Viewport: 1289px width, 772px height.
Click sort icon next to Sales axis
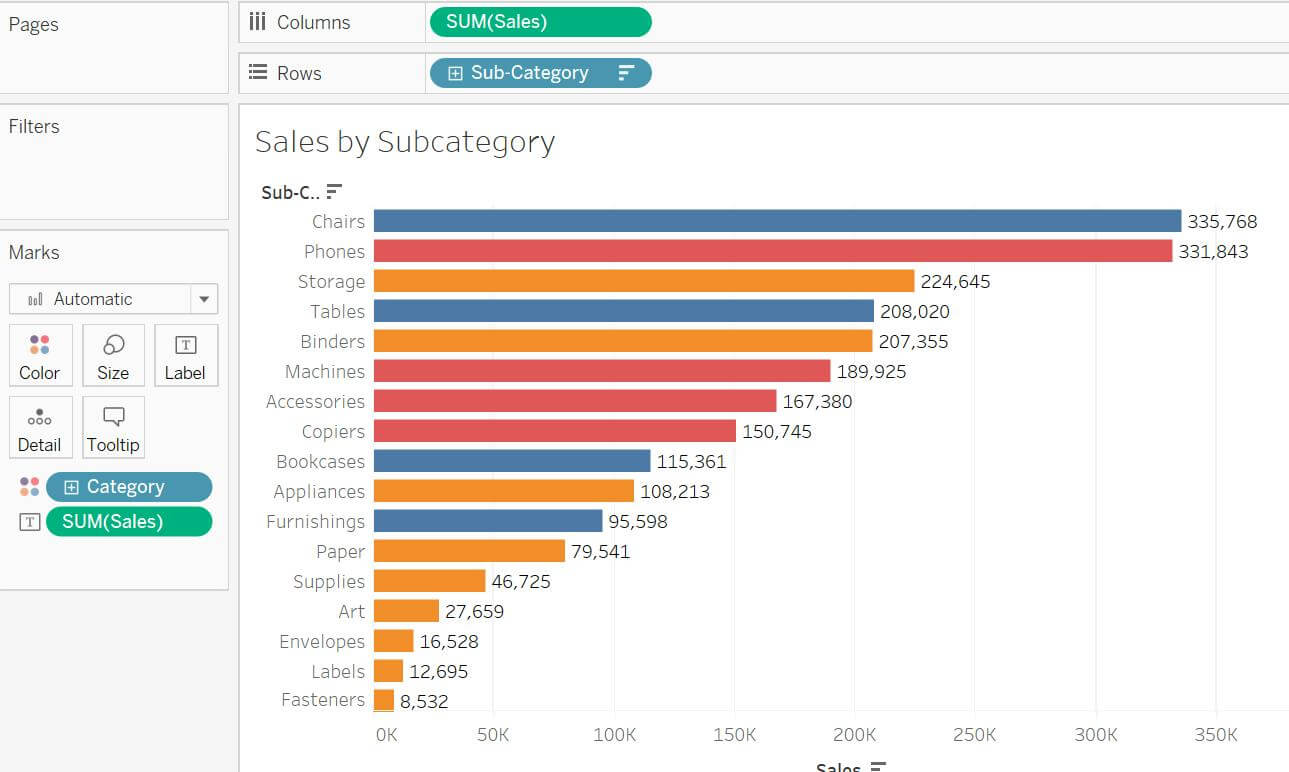(878, 767)
